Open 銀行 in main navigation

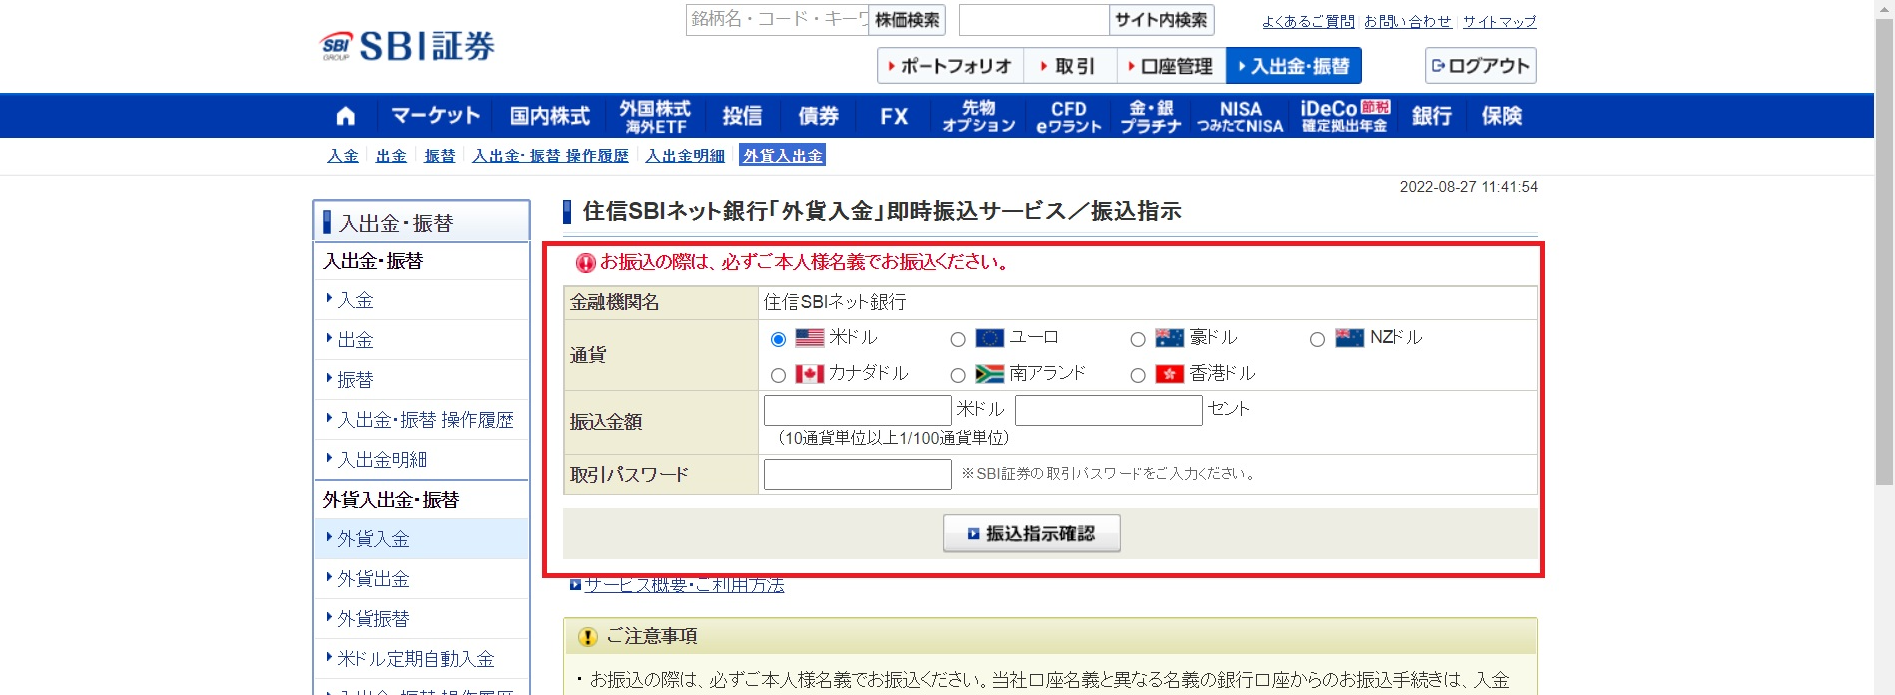tap(1431, 116)
